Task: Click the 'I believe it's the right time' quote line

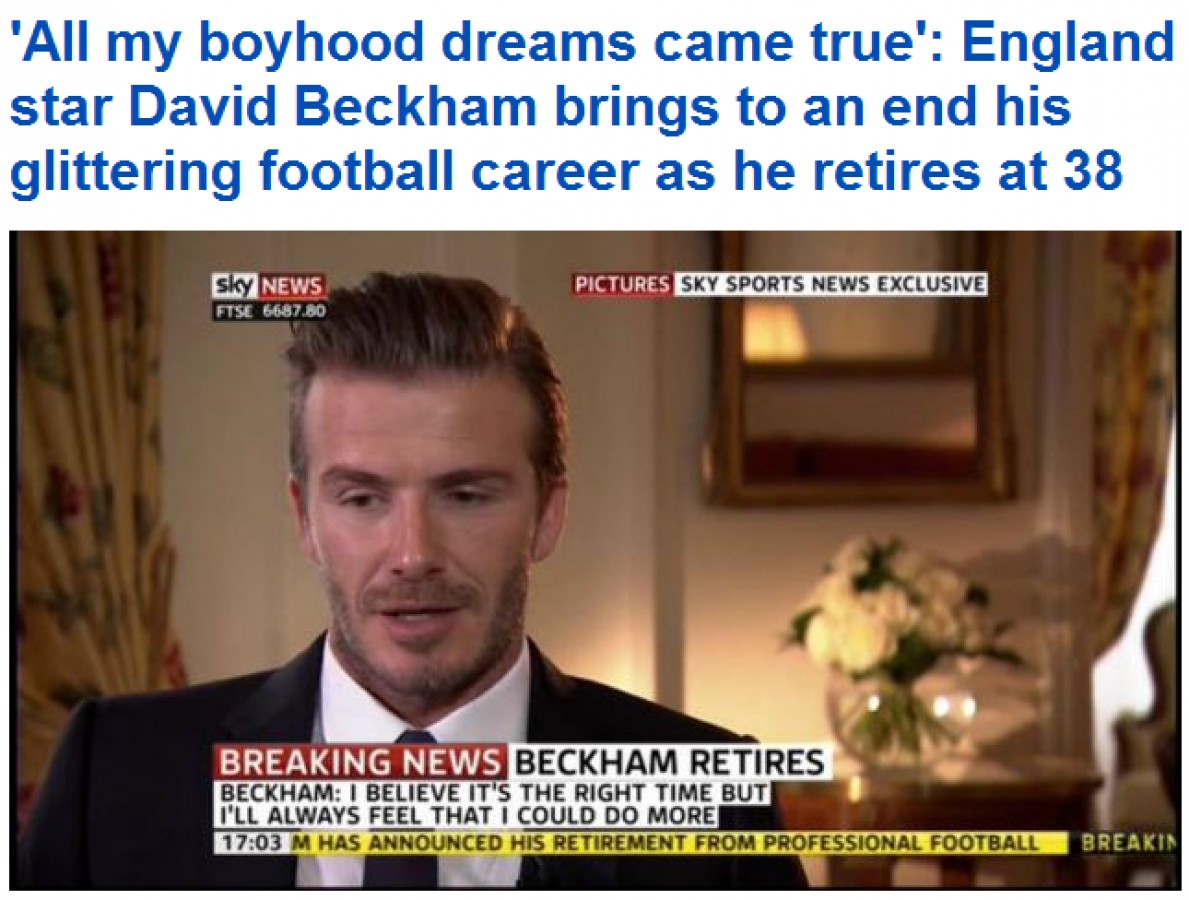Action: [x=494, y=792]
